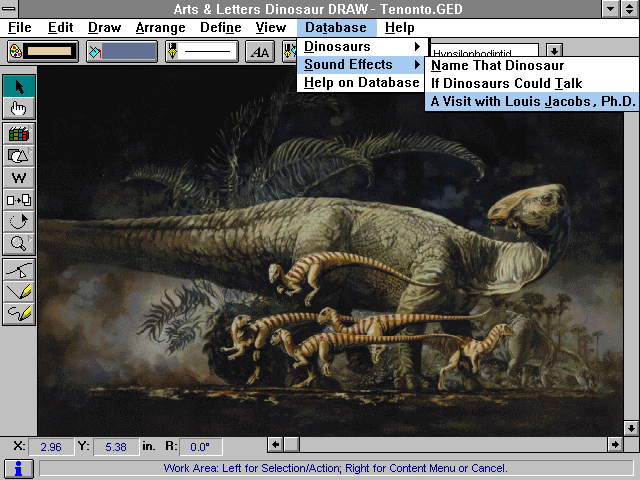Viewport: 640px width, 480px height.
Task: Open the File menu
Action: click(20, 28)
